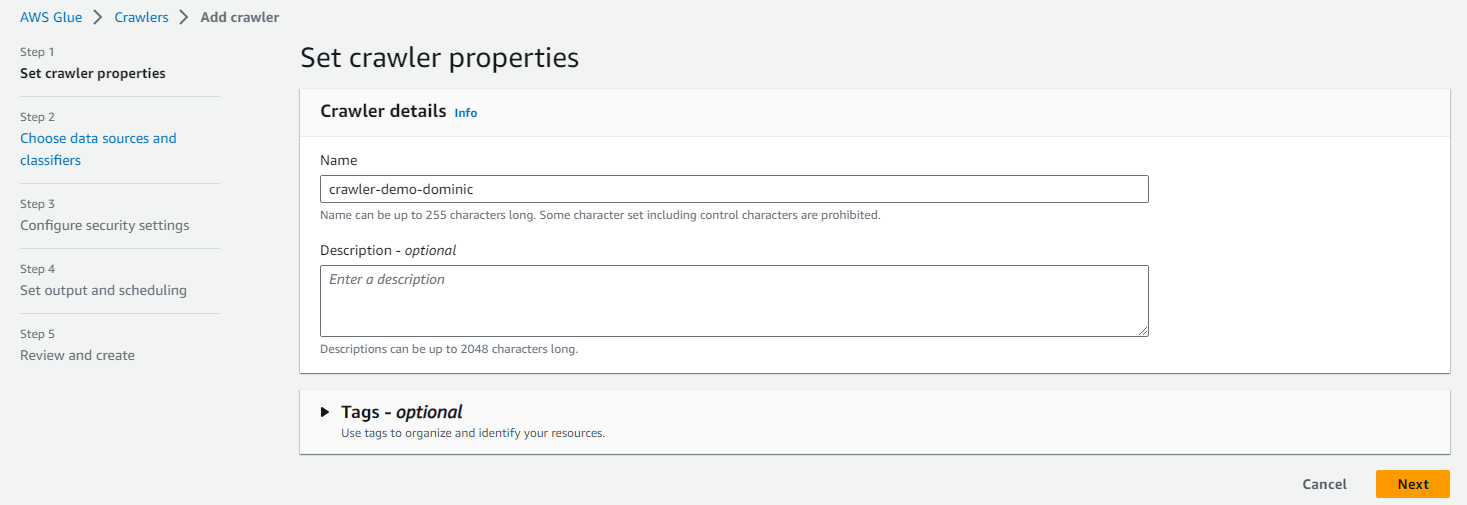Click the Tags - optional header title

[401, 412]
